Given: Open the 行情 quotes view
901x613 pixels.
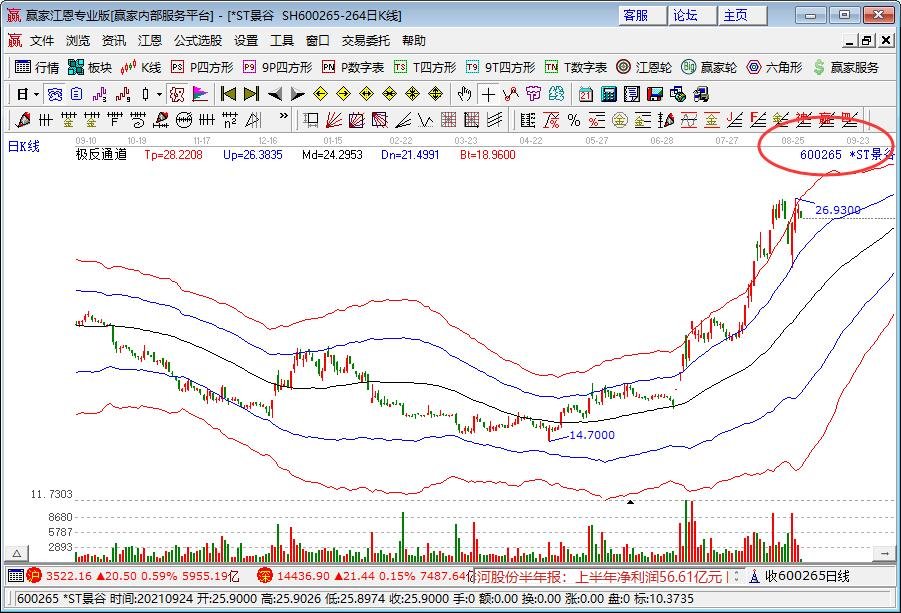Looking at the screenshot, I should click(37, 67).
